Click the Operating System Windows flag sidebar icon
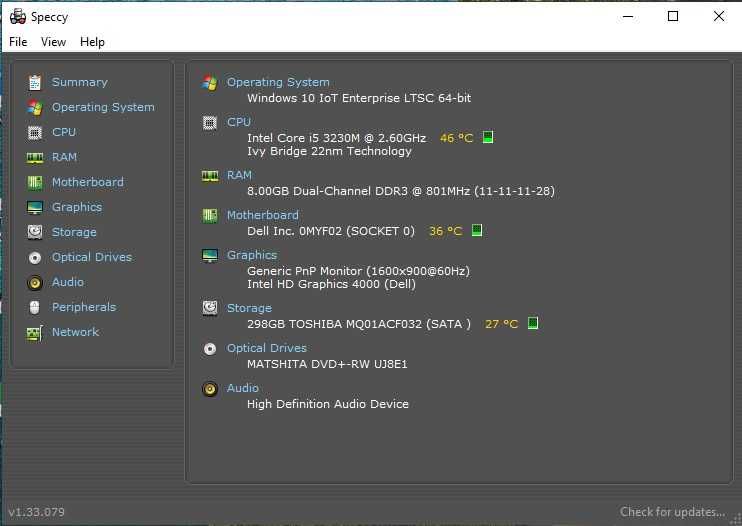 pos(35,107)
